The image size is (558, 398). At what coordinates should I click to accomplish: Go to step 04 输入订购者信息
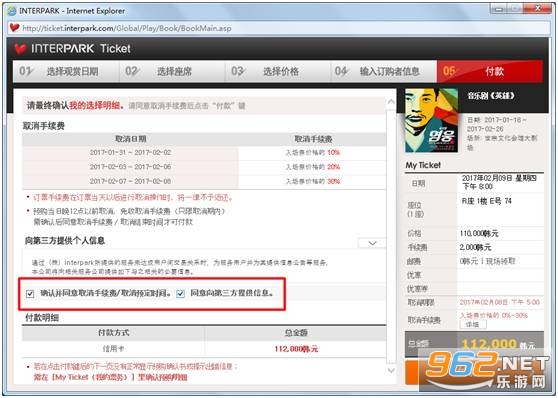click(x=384, y=71)
